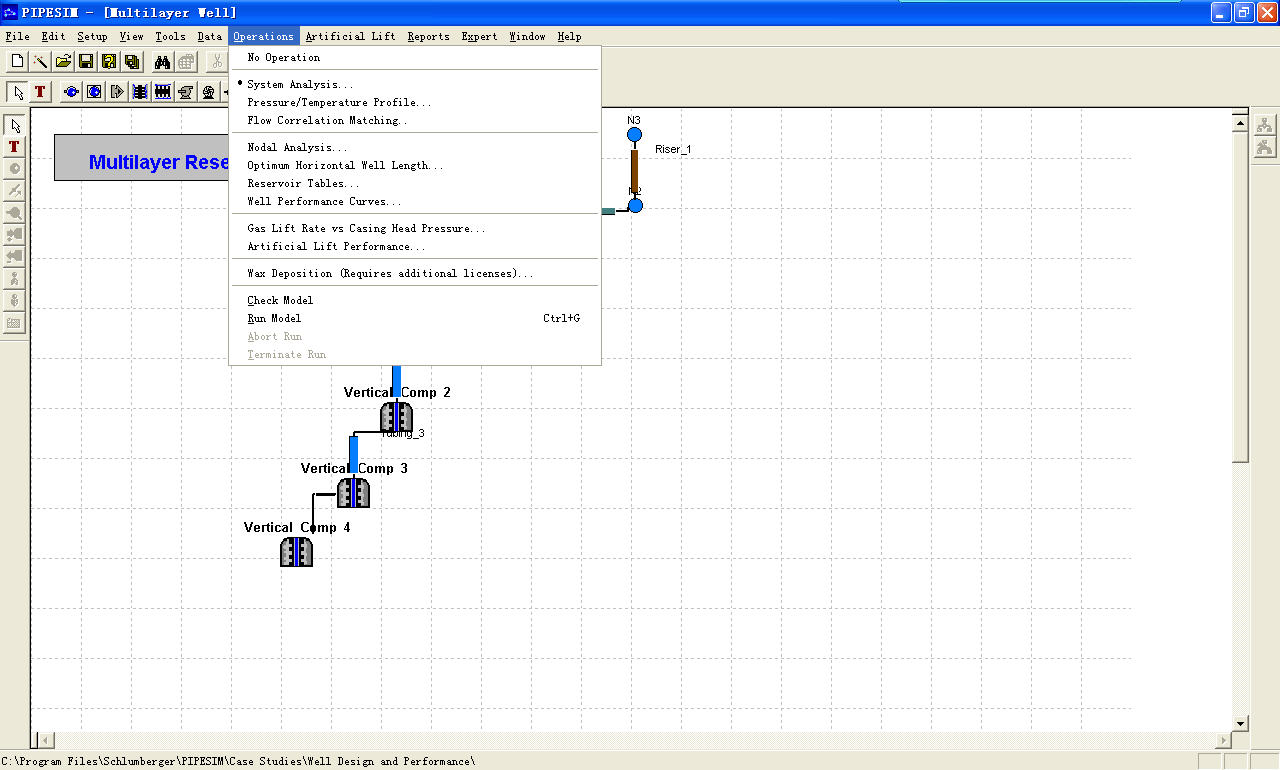1280x770 pixels.
Task: Select the gray arrow source tool
Action: (x=117, y=92)
